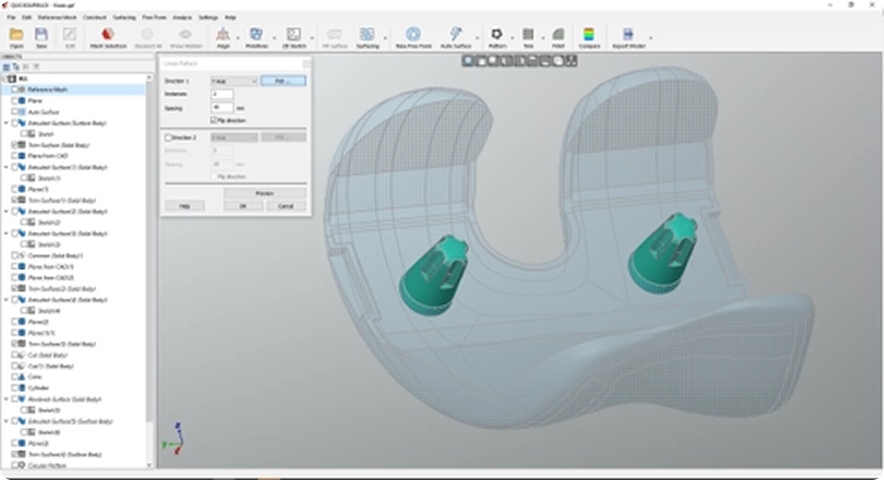The image size is (884, 480).
Task: Click the Export Model icon
Action: pos(629,37)
